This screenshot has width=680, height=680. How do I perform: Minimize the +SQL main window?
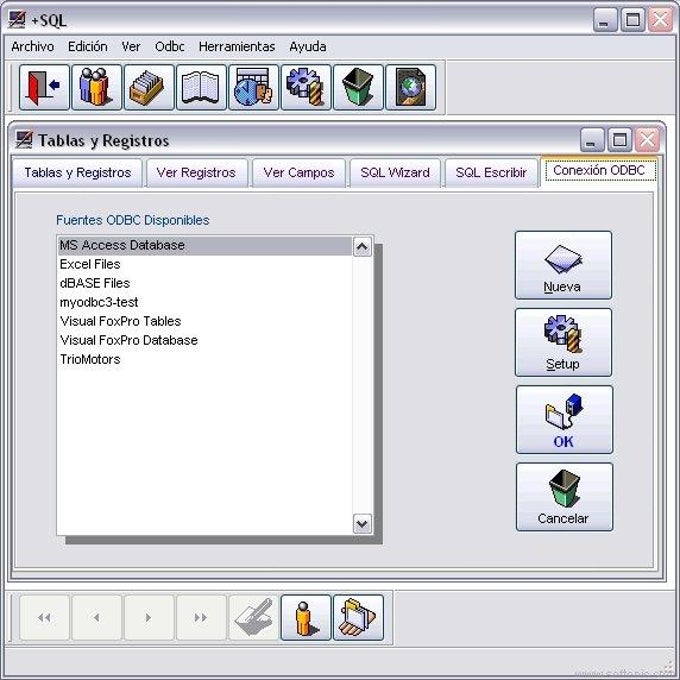(605, 20)
